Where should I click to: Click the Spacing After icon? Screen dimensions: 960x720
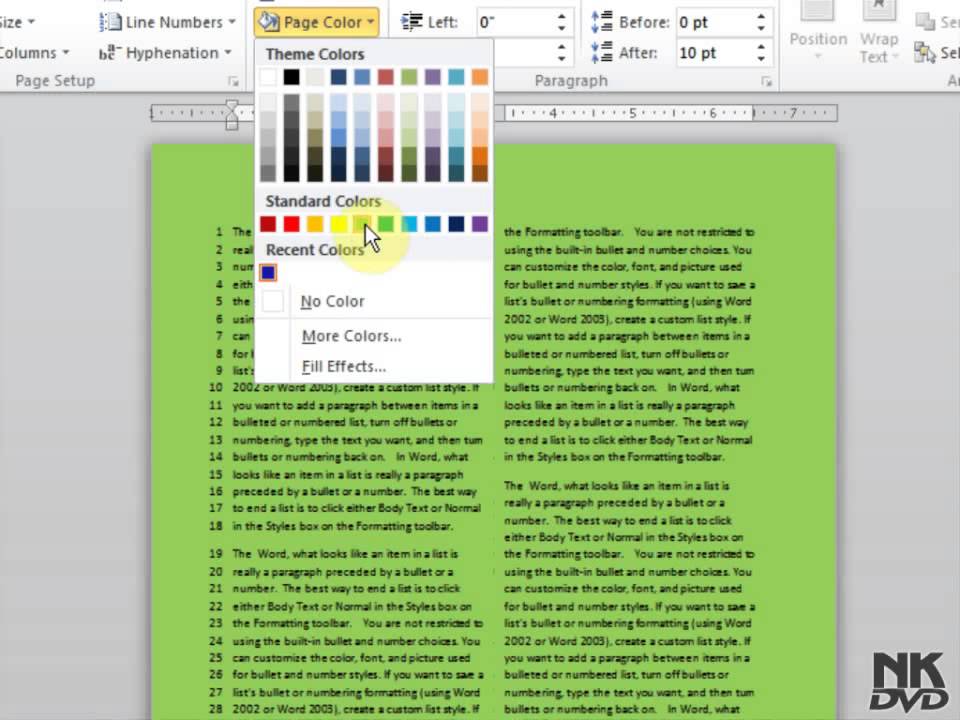(602, 53)
